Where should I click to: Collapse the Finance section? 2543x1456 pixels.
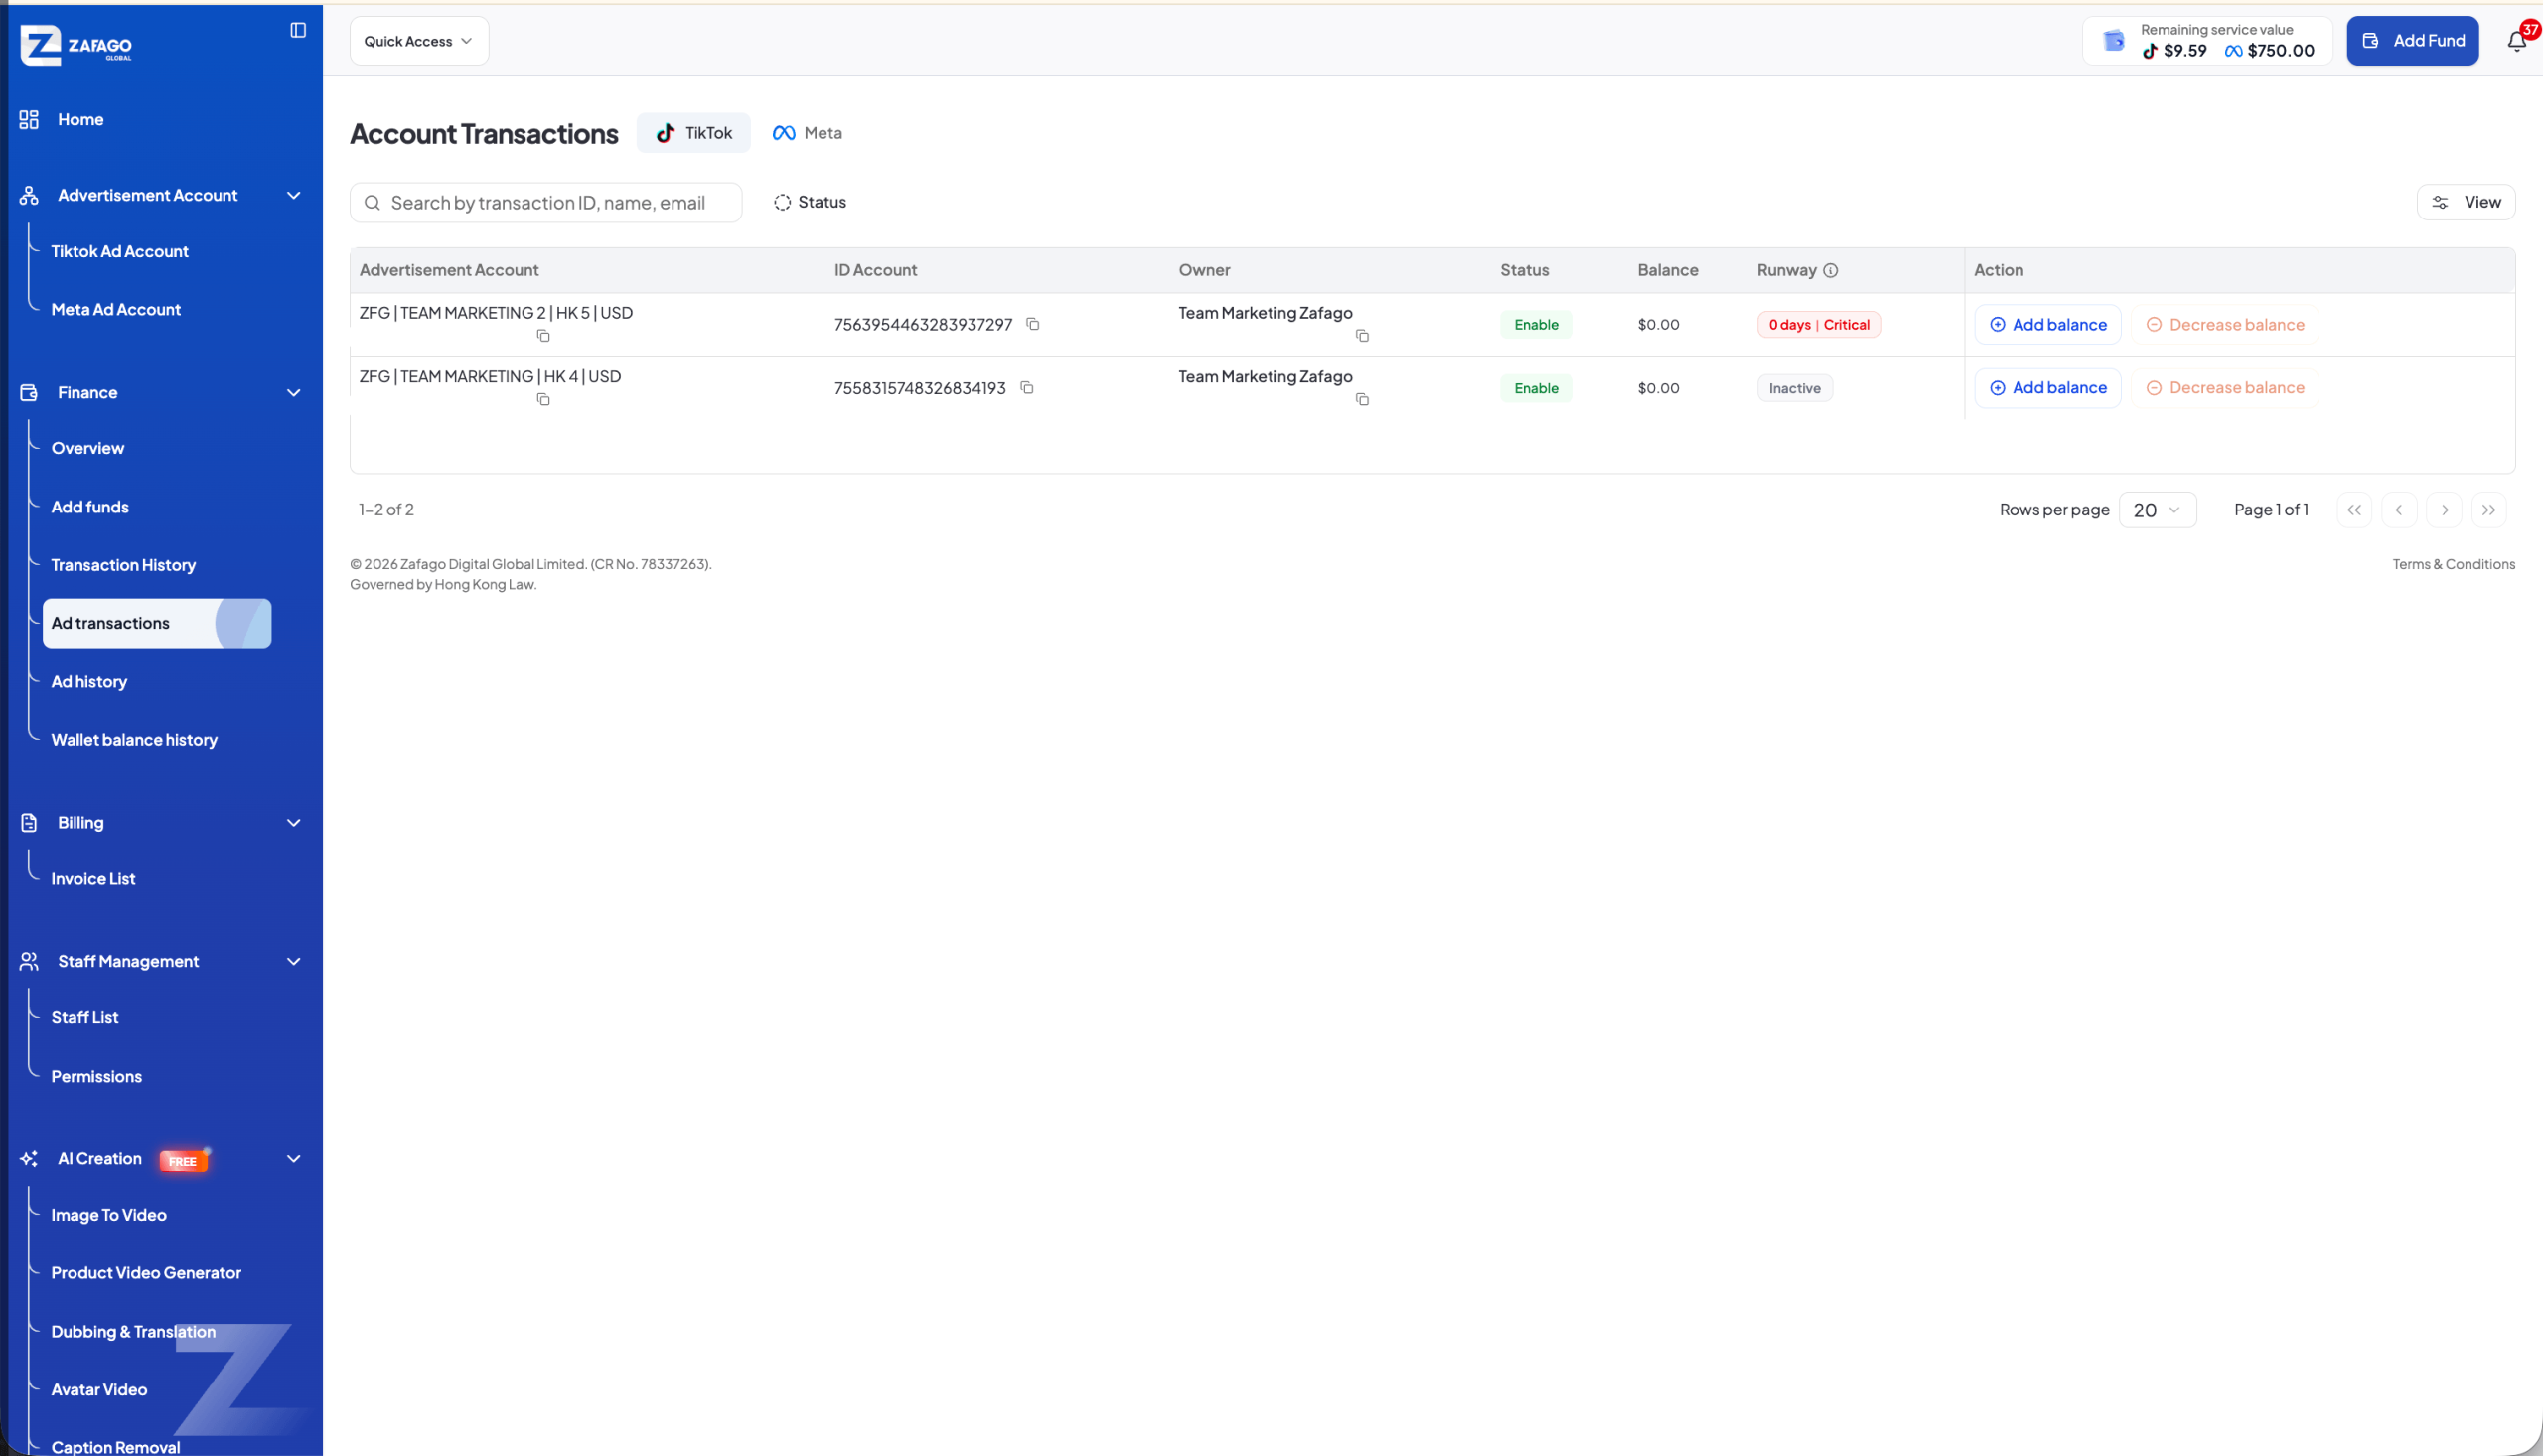(x=294, y=393)
